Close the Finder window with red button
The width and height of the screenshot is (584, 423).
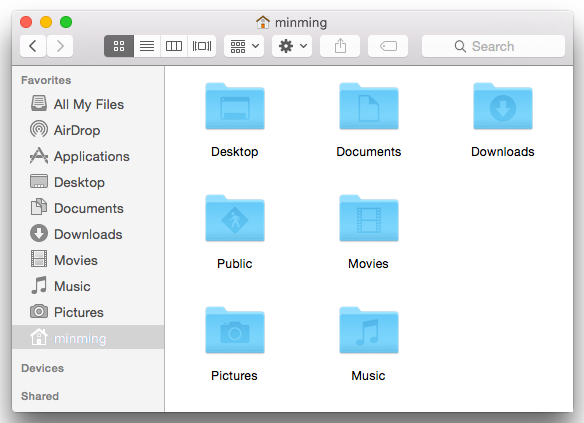[x=26, y=22]
